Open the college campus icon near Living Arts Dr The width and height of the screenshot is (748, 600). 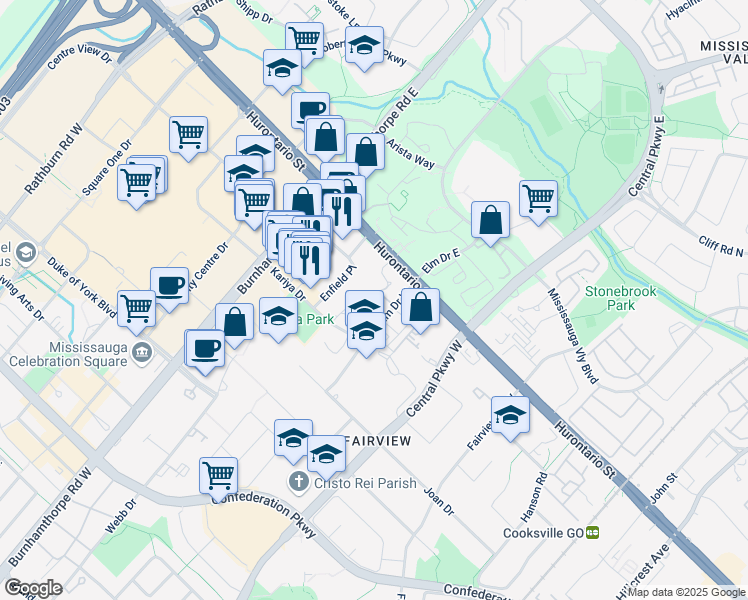(x=26, y=252)
